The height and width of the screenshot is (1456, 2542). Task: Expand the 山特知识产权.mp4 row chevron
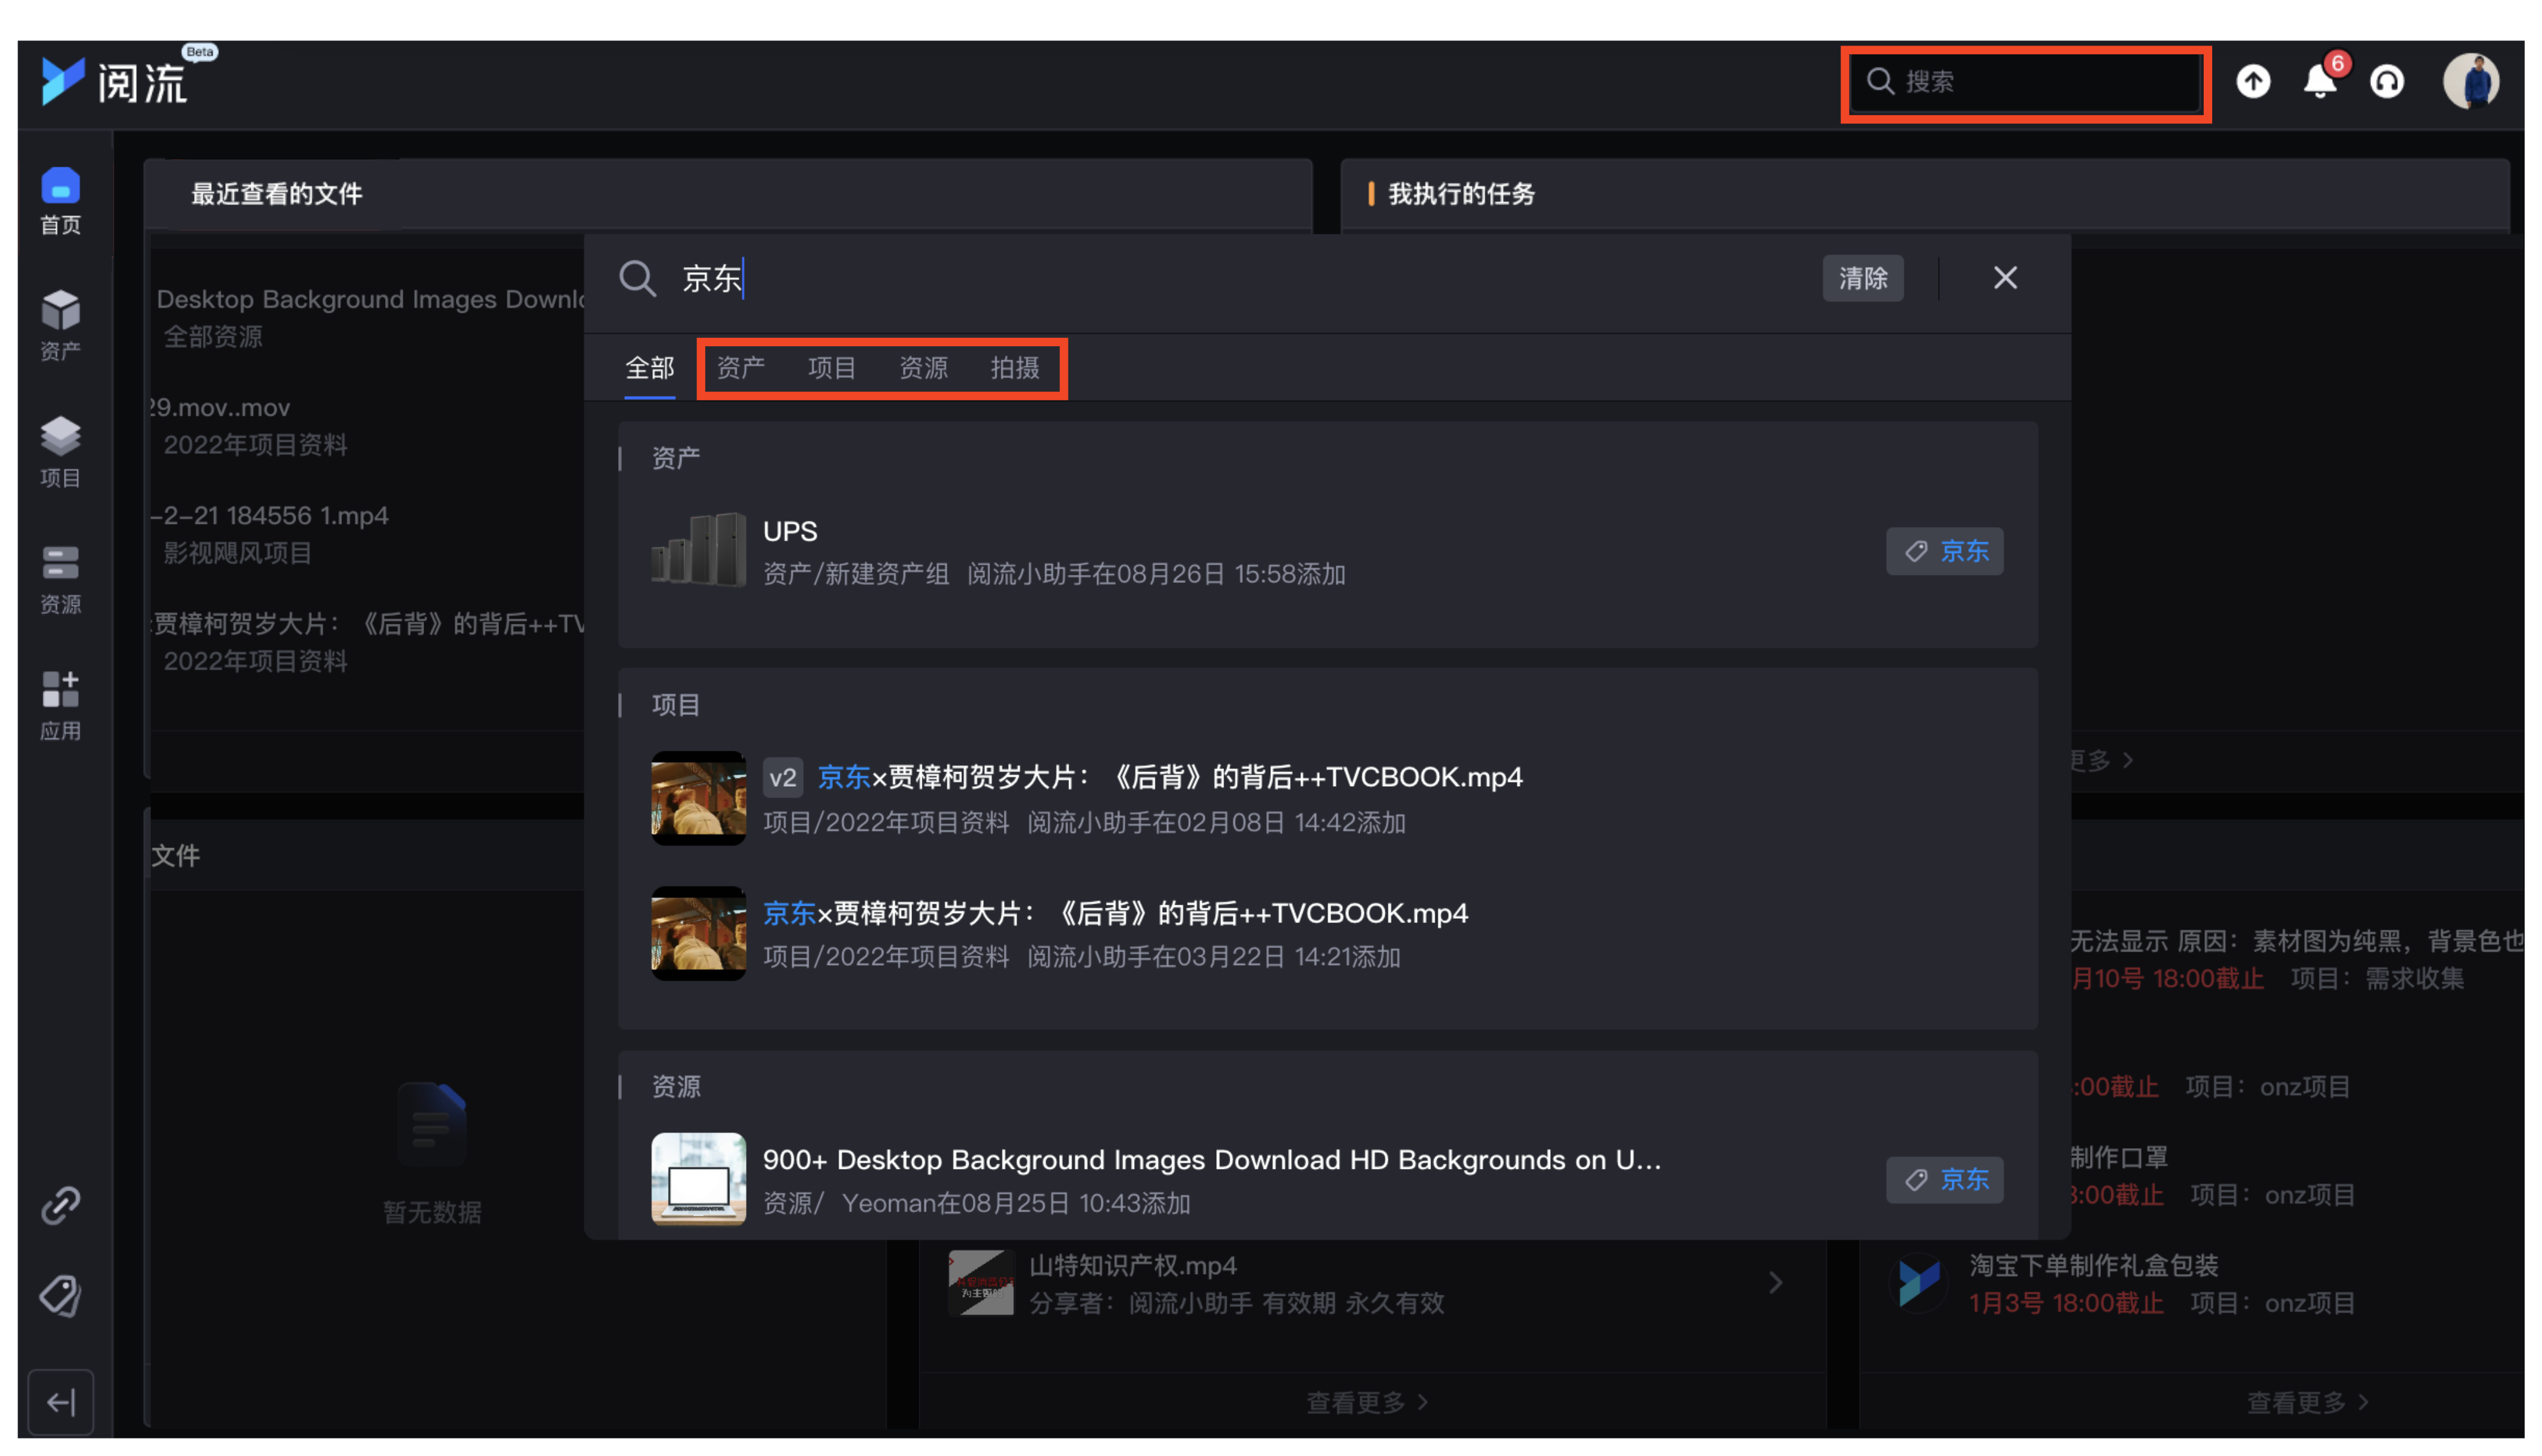click(x=1775, y=1283)
